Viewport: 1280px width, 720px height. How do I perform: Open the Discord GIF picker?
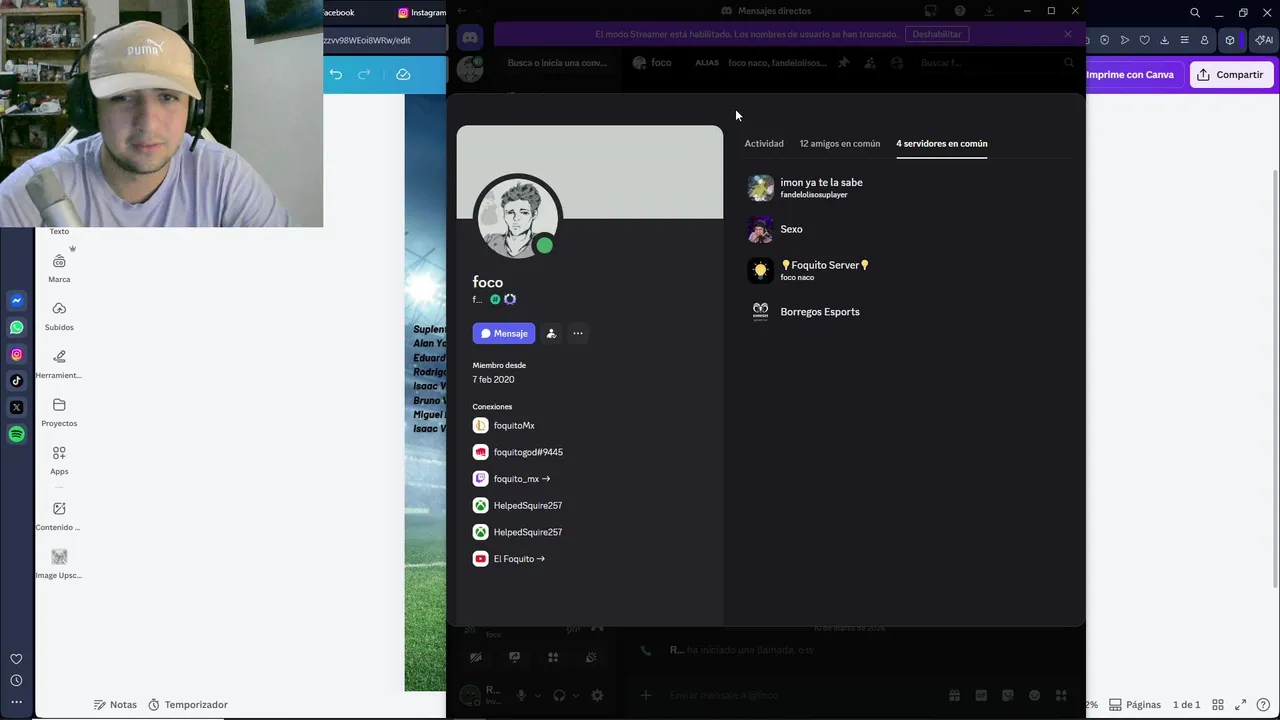pyautogui.click(x=981, y=695)
